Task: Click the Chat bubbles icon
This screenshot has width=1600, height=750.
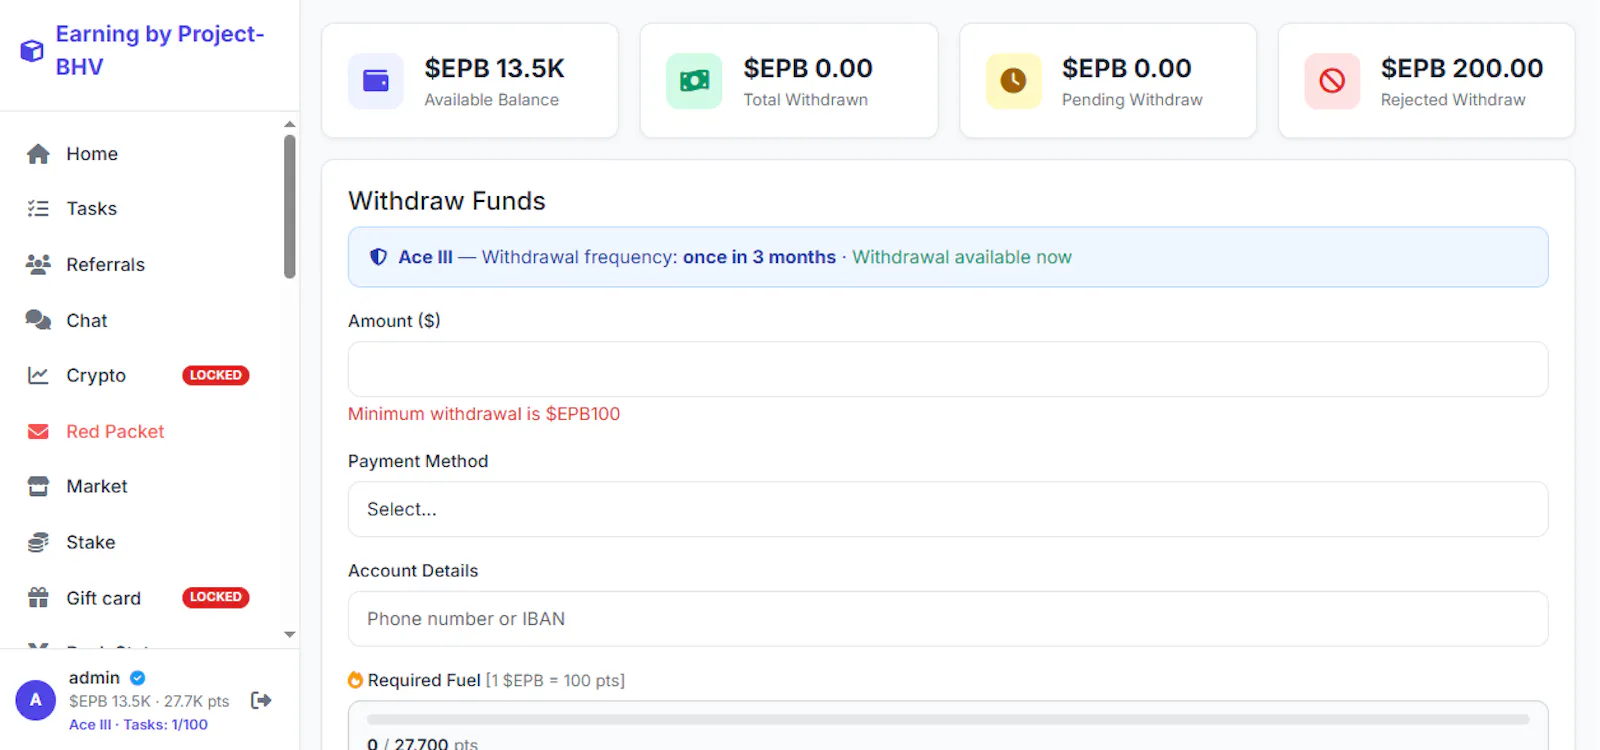Action: pyautogui.click(x=38, y=320)
